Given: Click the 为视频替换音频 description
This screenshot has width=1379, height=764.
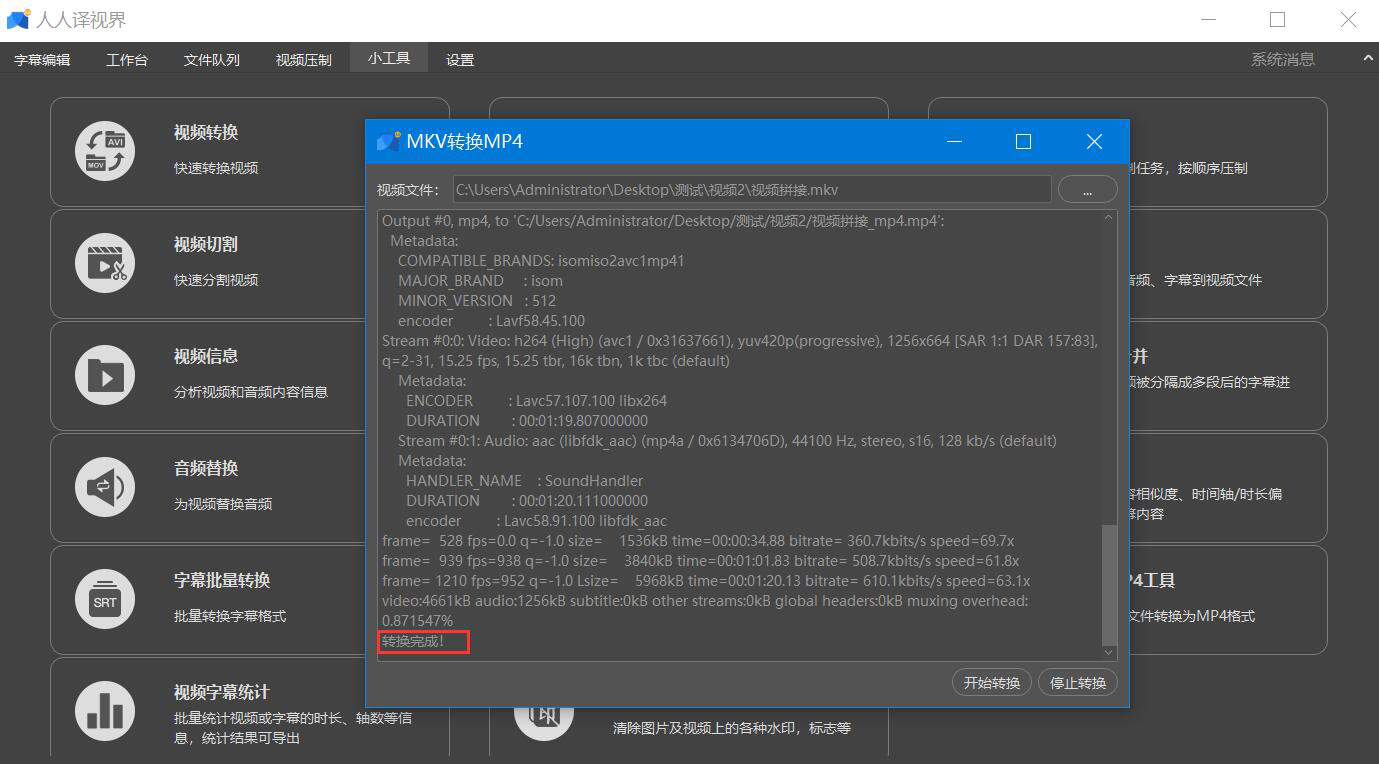Looking at the screenshot, I should coord(223,504).
